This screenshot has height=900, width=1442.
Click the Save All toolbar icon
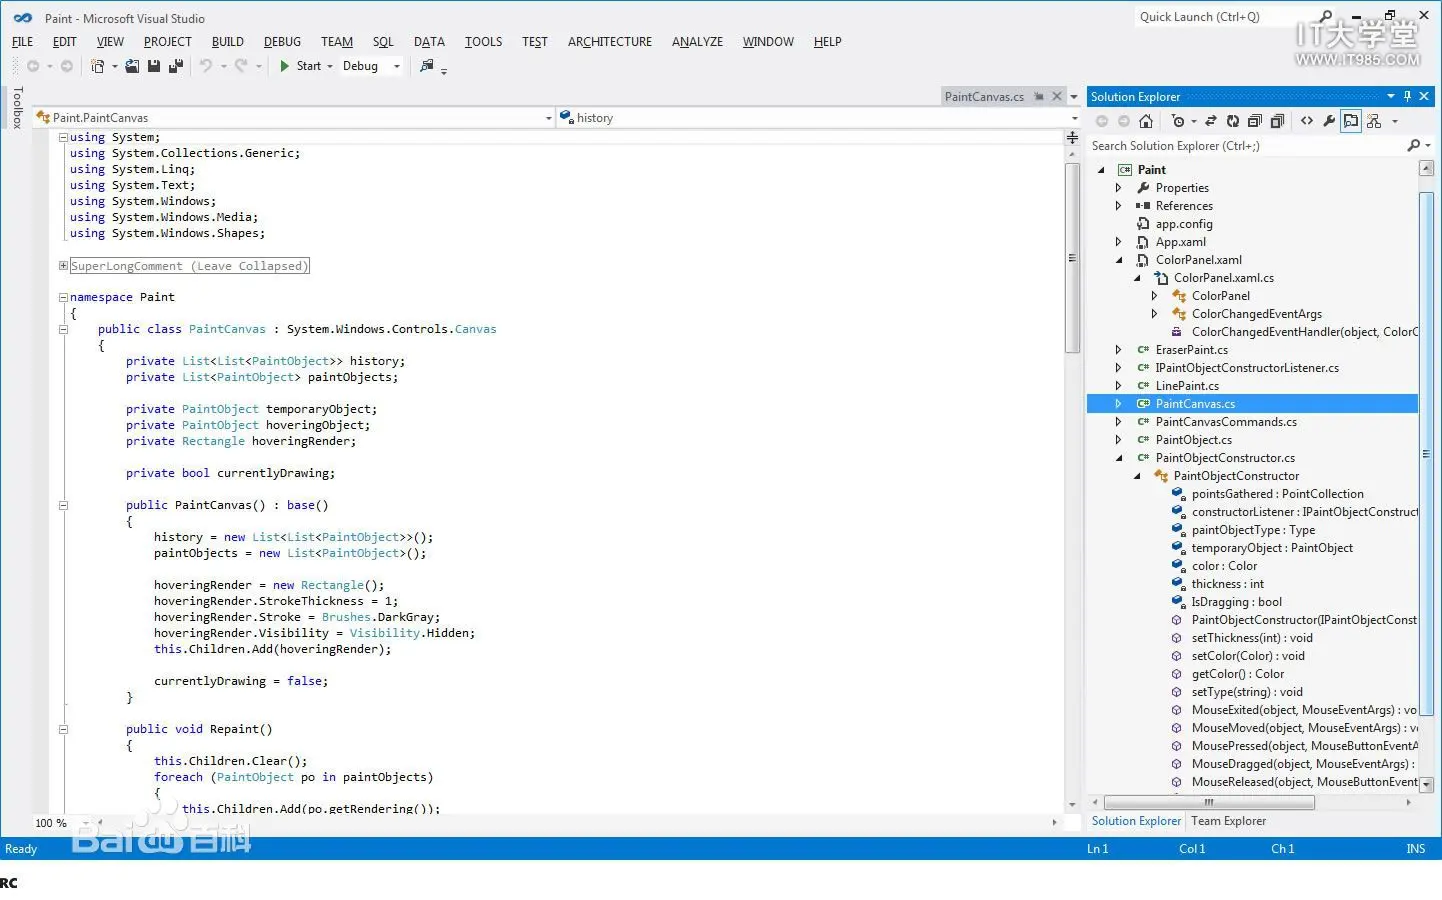(176, 66)
